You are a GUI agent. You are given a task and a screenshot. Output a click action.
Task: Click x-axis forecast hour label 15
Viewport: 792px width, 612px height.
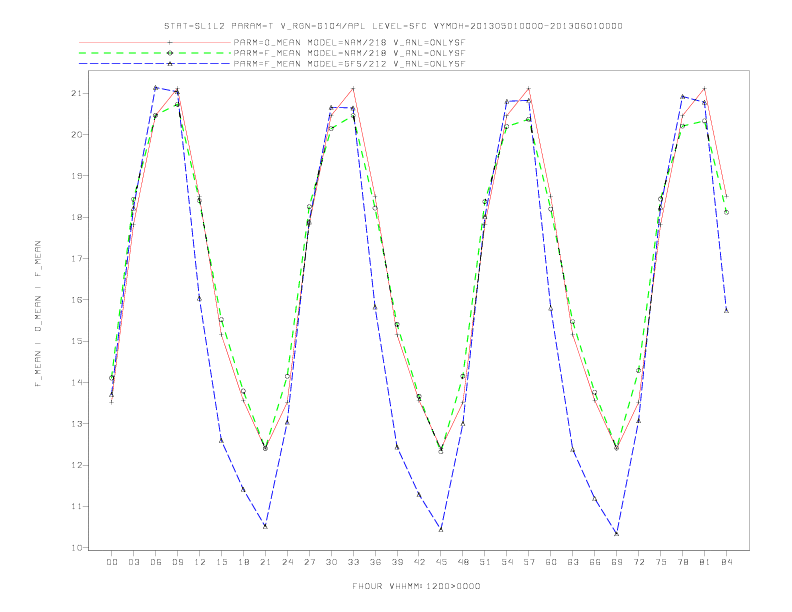tap(221, 562)
